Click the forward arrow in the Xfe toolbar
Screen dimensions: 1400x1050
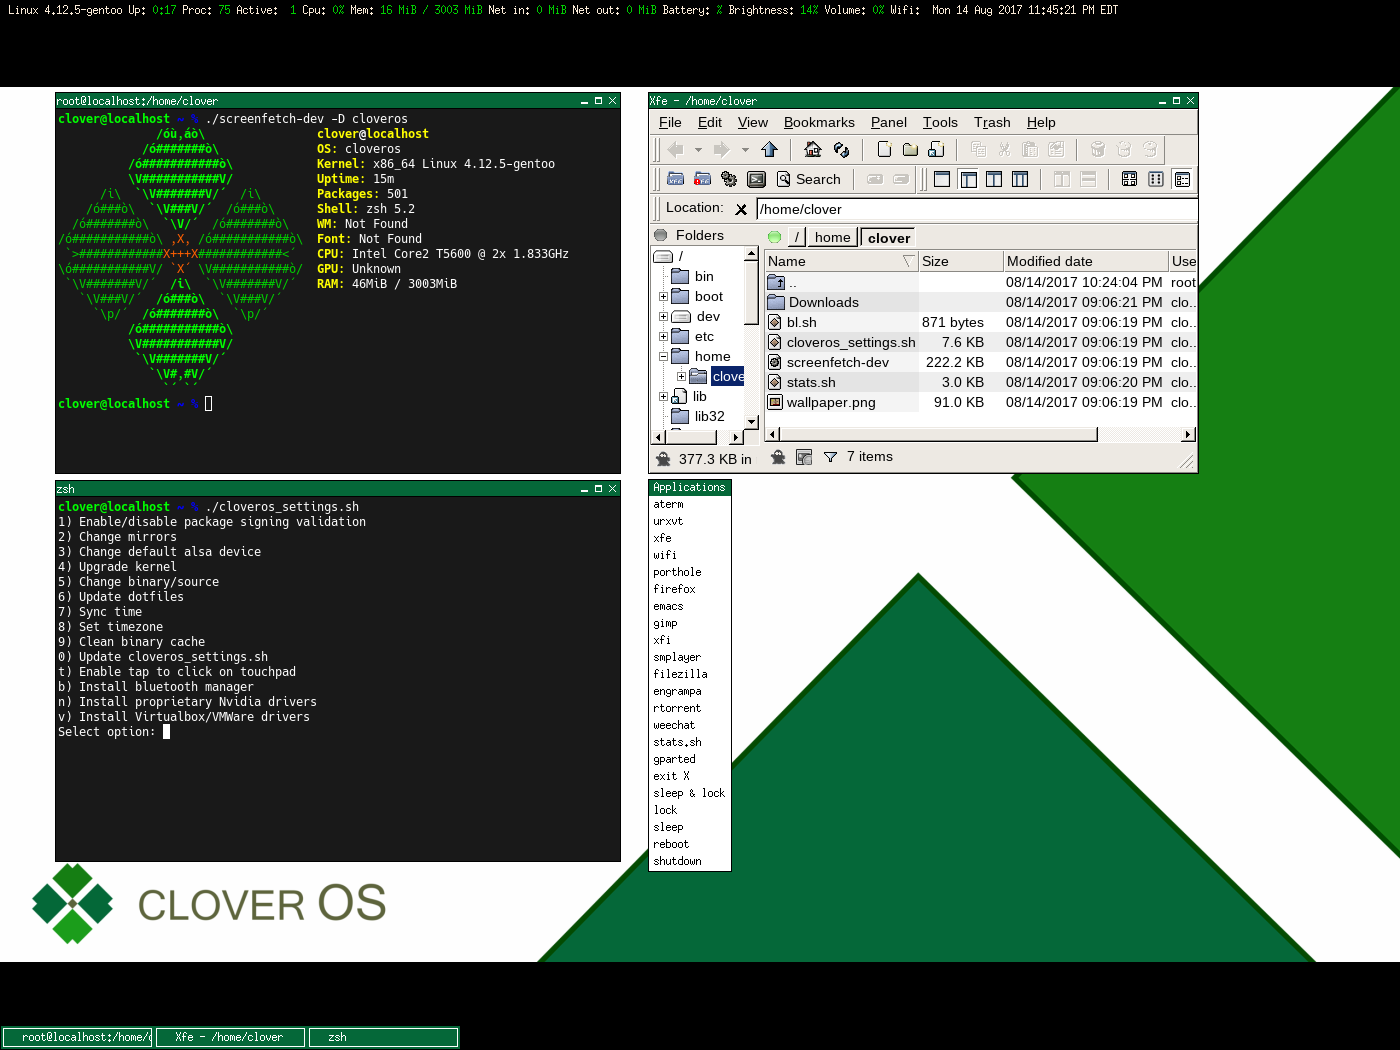click(721, 149)
